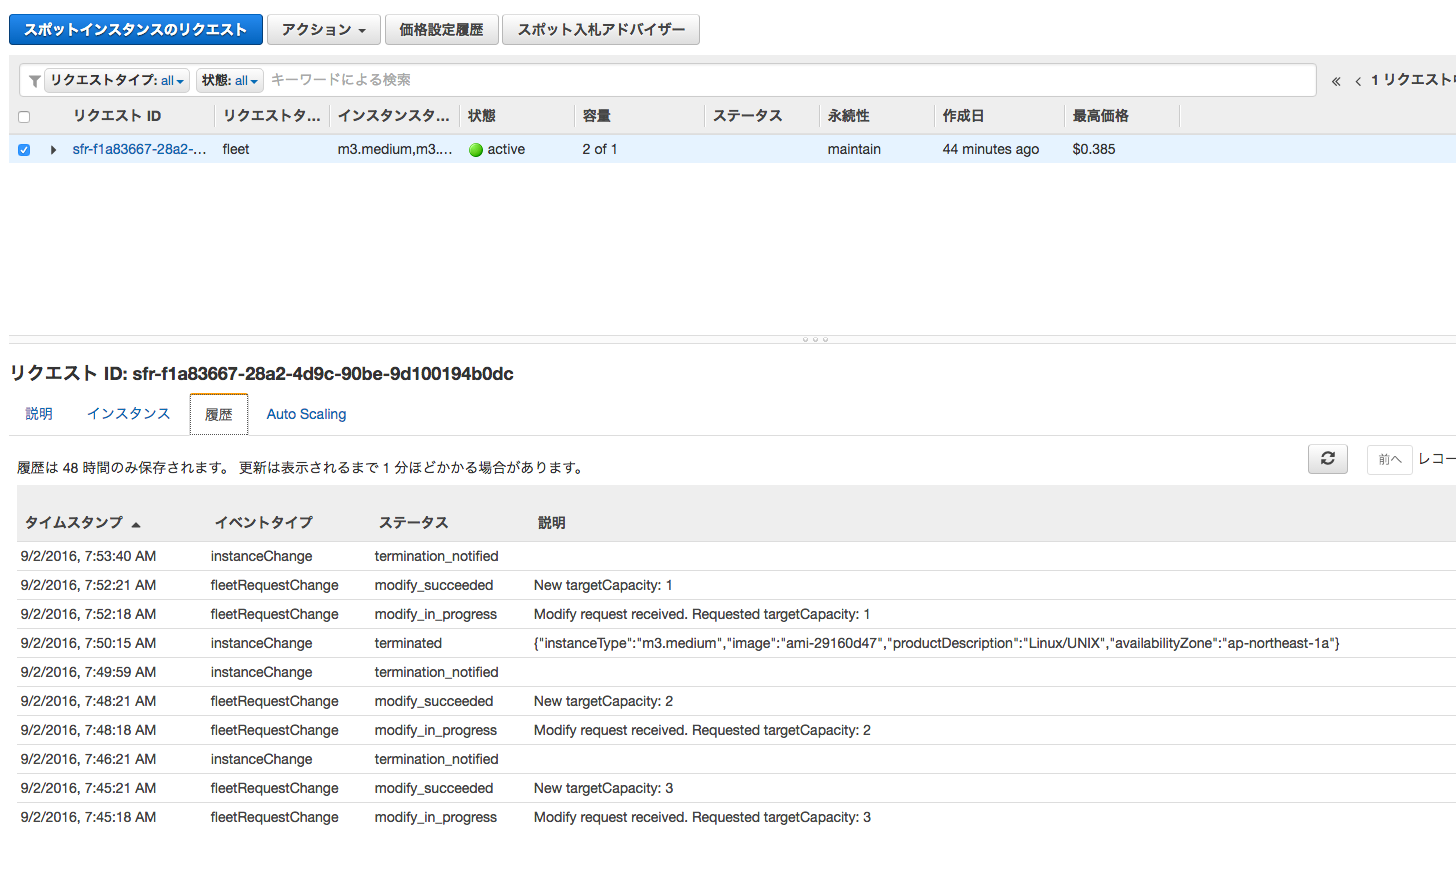Open the アクション dropdown menu
Viewport: 1456px width, 876px height.
[324, 30]
